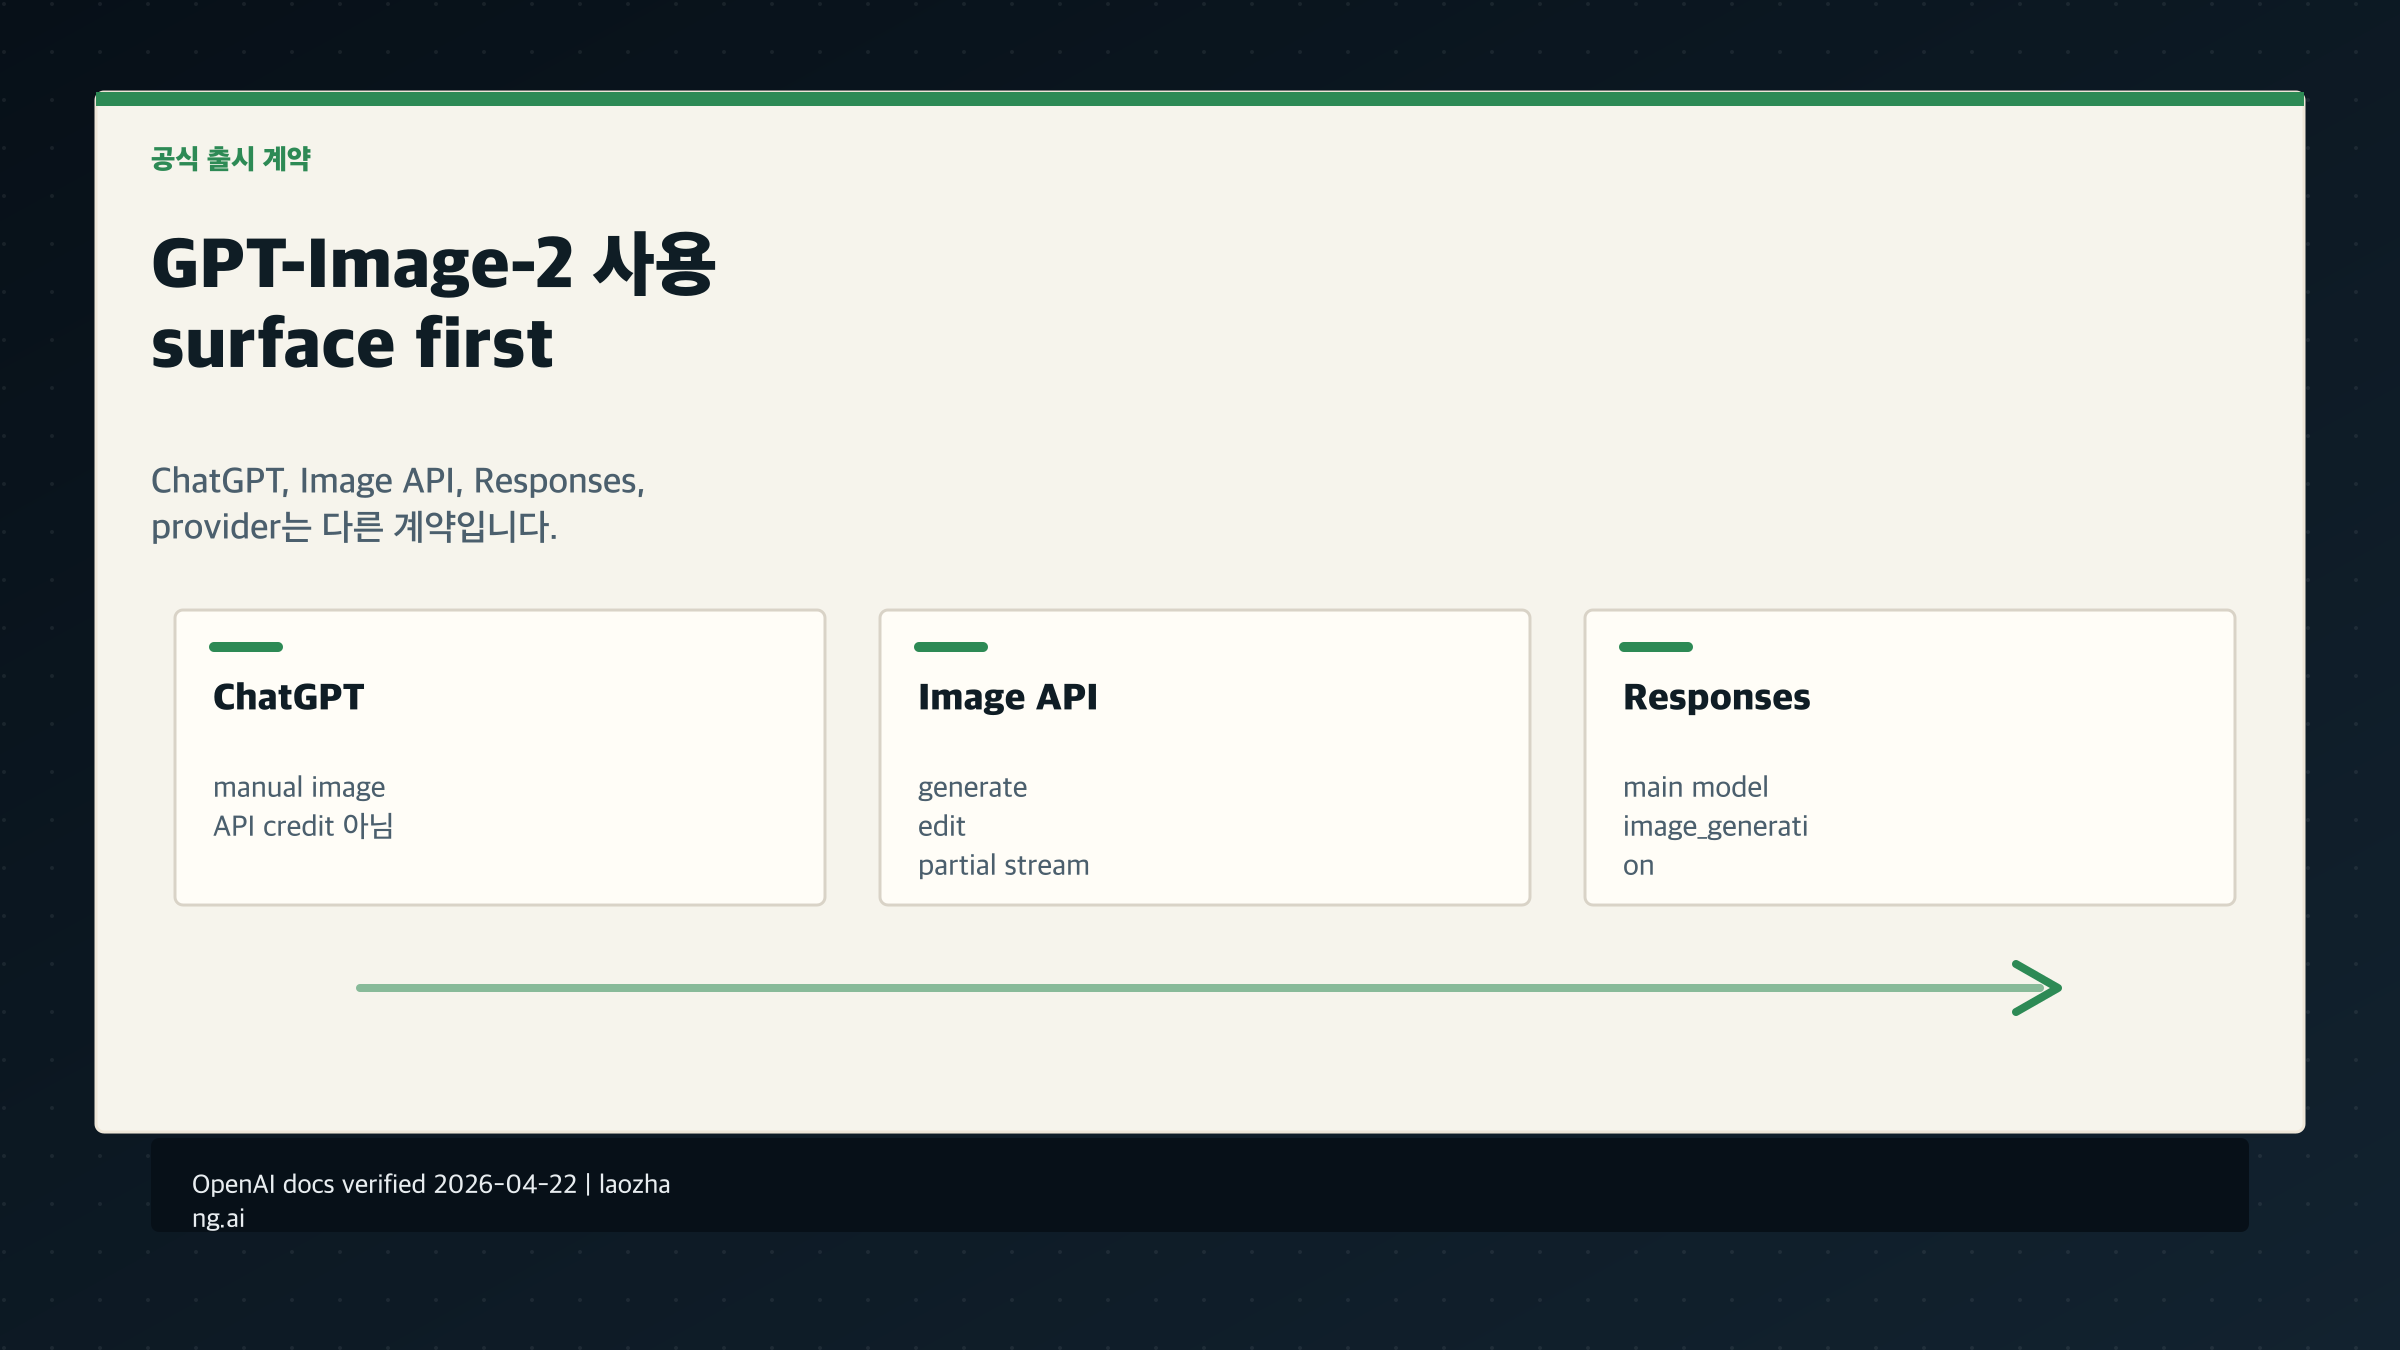This screenshot has width=2400, height=1350.
Task: Click the ChatGPT card
Action: [x=498, y=757]
